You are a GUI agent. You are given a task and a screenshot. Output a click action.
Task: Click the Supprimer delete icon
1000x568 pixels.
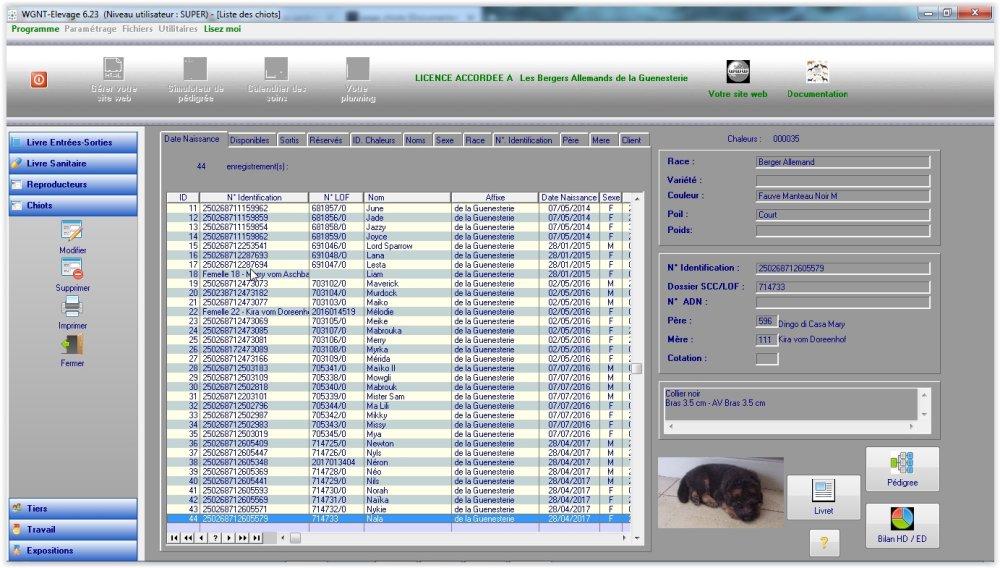72,269
